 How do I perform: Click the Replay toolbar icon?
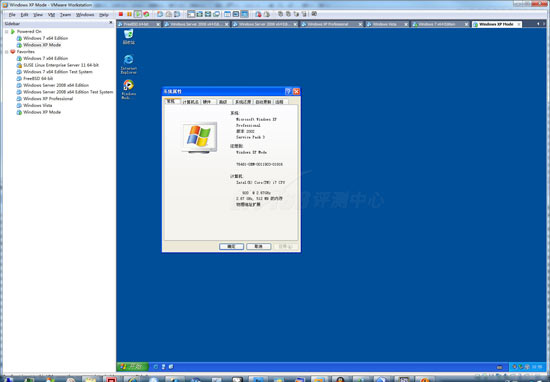(x=267, y=14)
